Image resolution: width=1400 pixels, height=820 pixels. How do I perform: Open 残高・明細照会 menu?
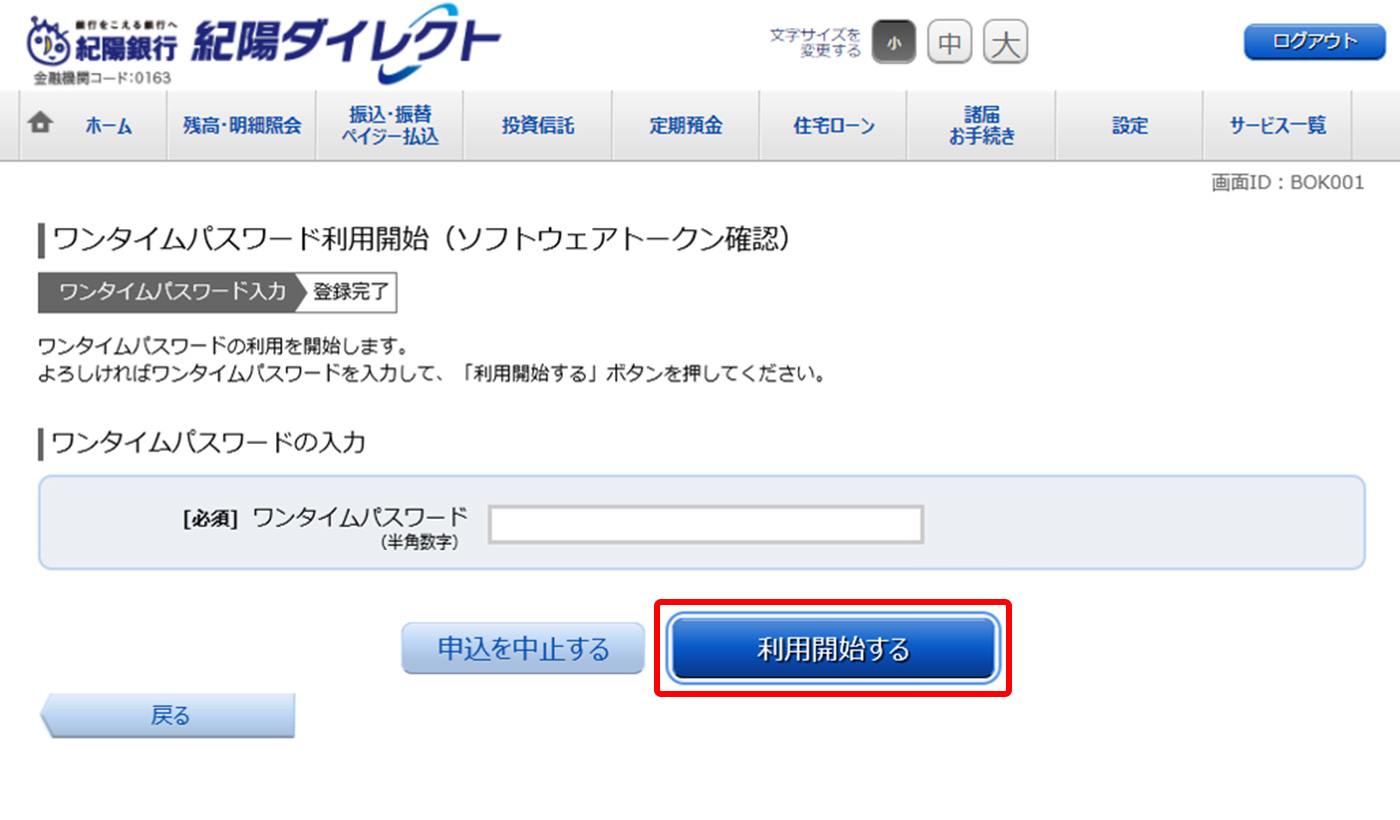click(x=241, y=126)
